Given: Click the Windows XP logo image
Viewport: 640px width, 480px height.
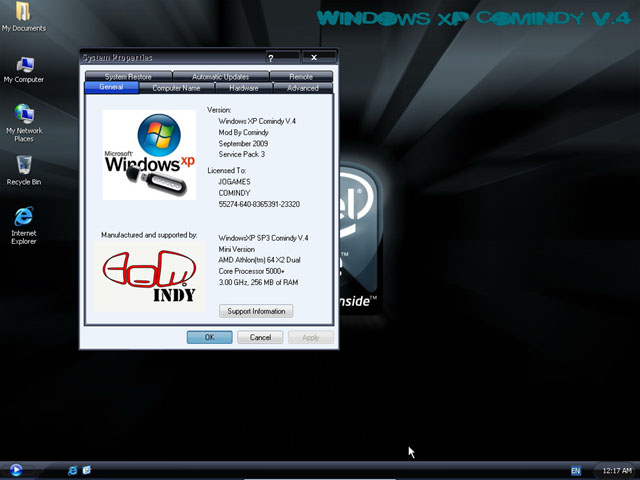Looking at the screenshot, I should 149,155.
